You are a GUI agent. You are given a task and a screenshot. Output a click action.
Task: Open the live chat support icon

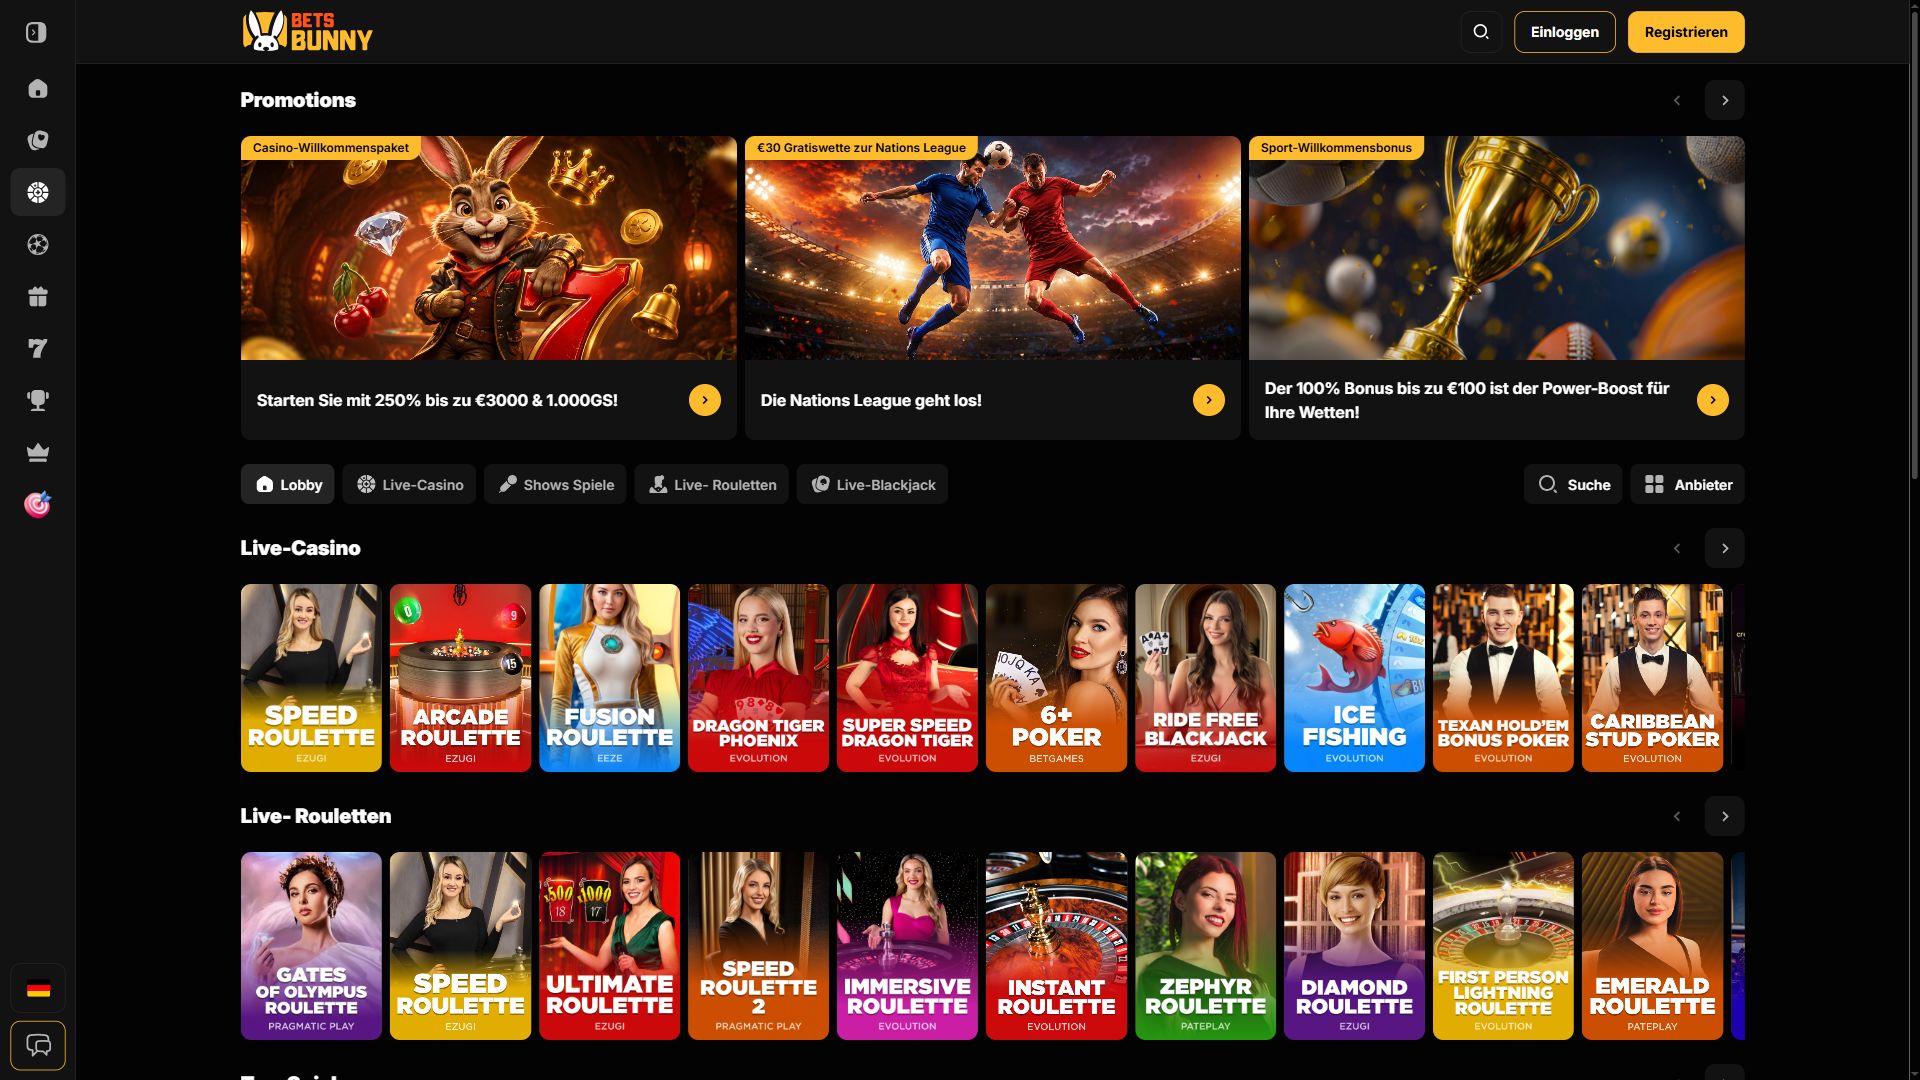coord(38,1046)
